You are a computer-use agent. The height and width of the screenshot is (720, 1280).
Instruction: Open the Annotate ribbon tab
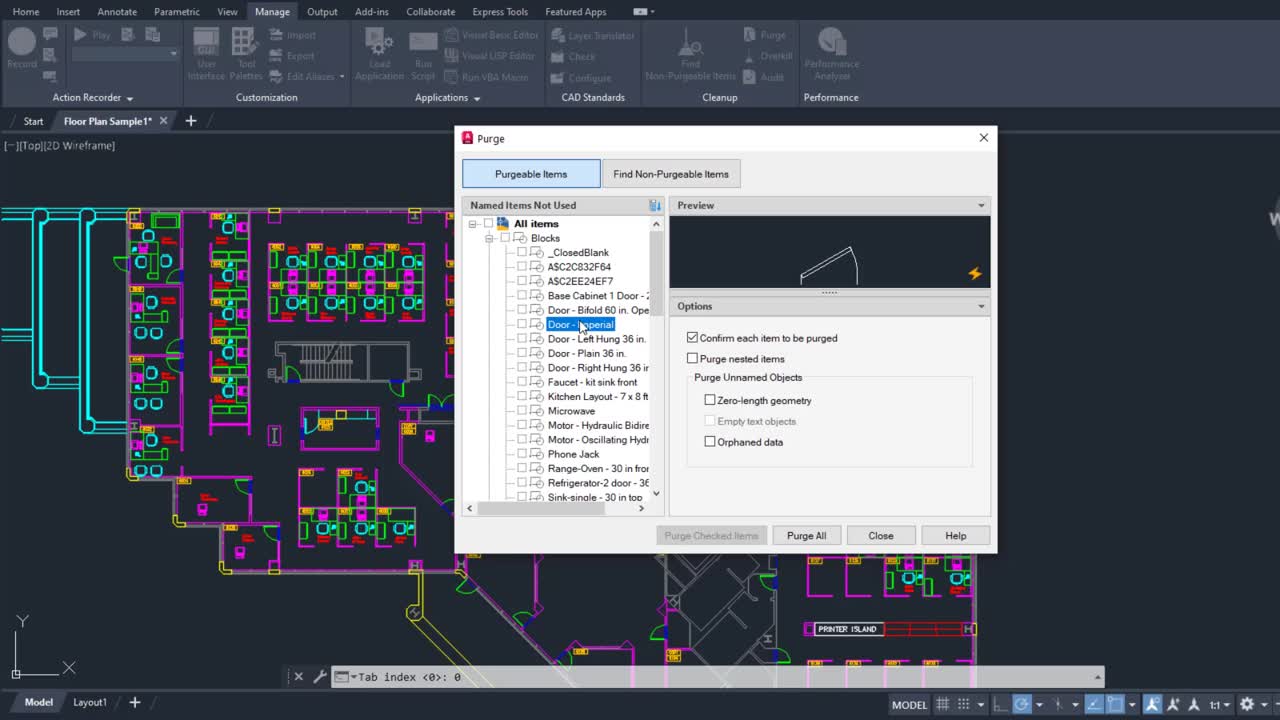(x=117, y=12)
